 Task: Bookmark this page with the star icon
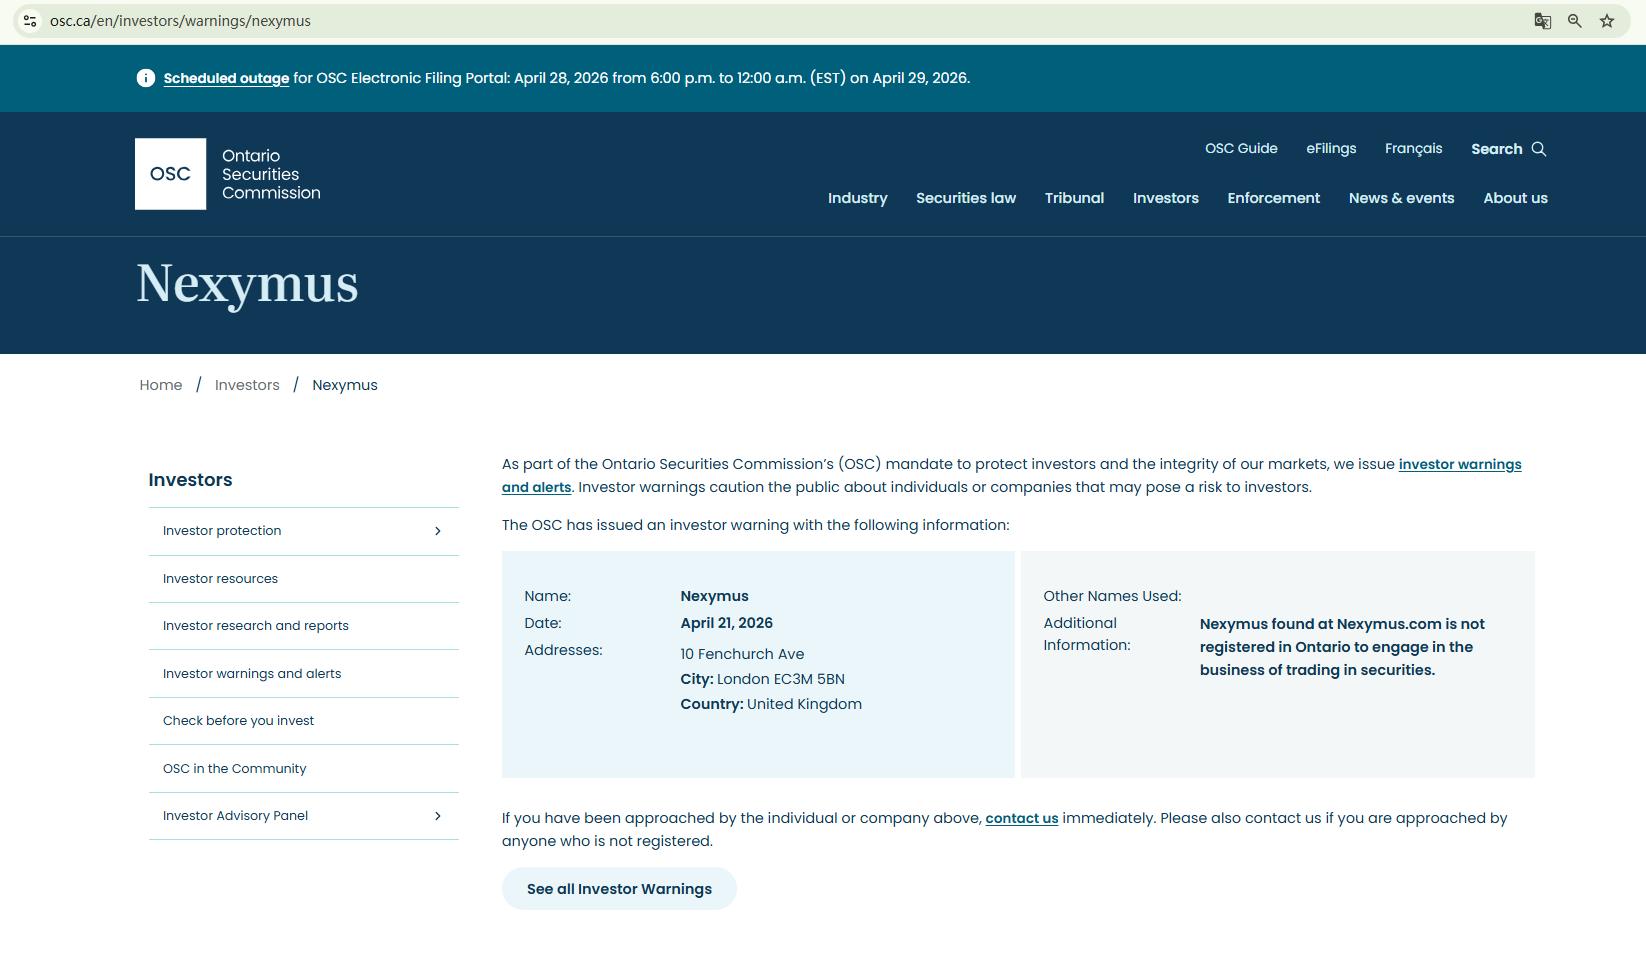[x=1607, y=21]
